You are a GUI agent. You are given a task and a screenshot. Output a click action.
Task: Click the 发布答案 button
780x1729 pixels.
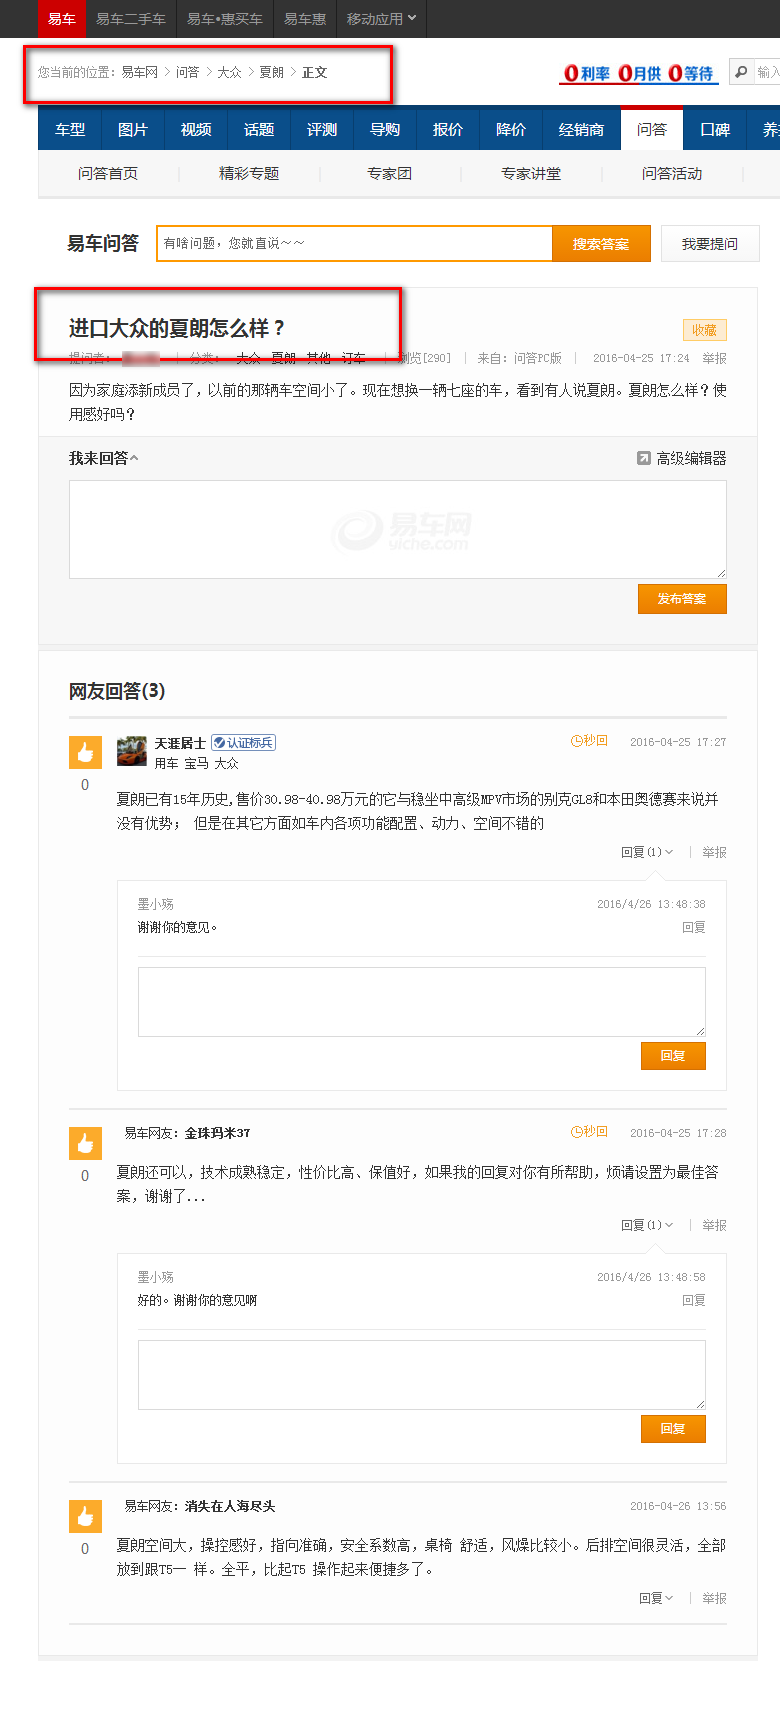pos(682,599)
